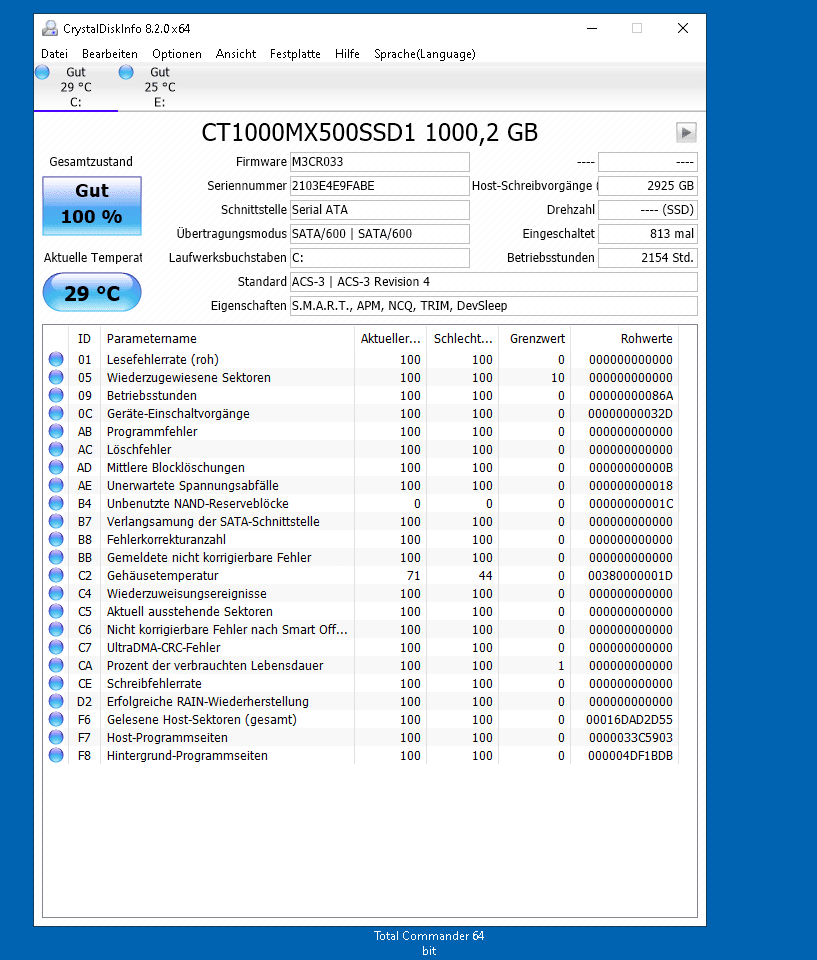Click status icon for Mittlere Blocklöschungen
Viewport: 817px width, 960px height.
tap(56, 467)
